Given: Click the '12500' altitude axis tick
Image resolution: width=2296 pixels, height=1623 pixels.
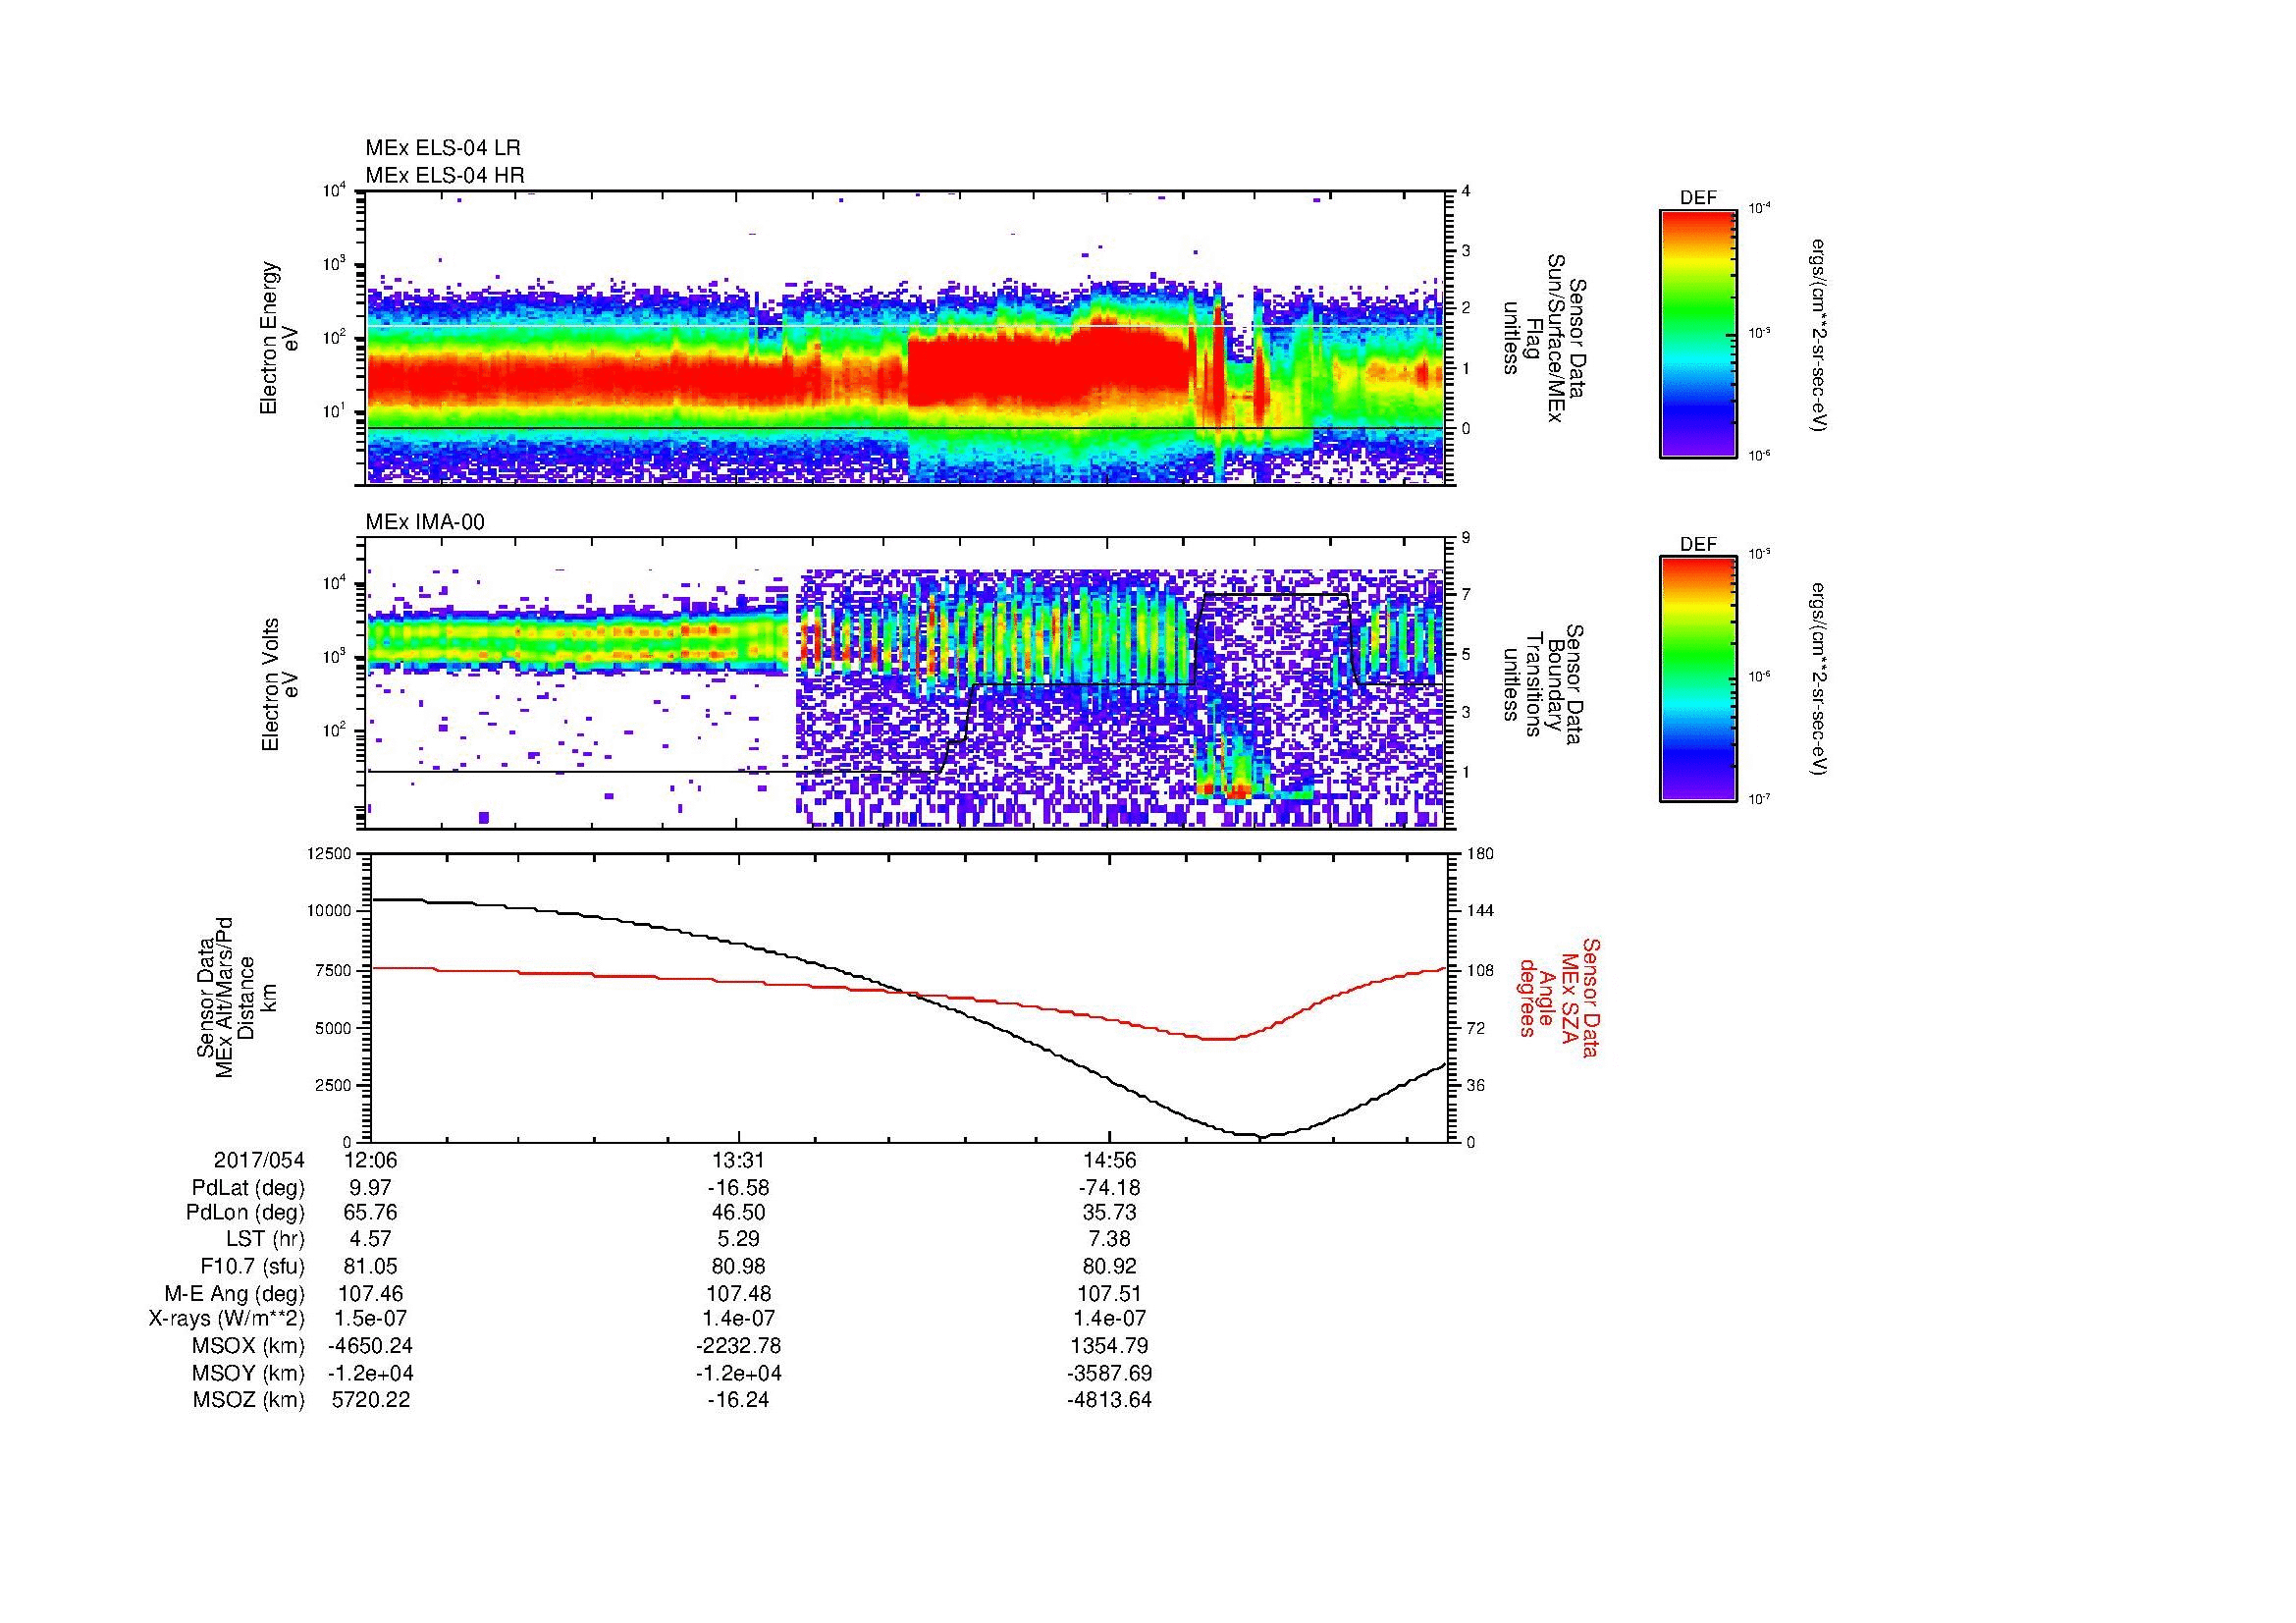Looking at the screenshot, I should tap(330, 854).
